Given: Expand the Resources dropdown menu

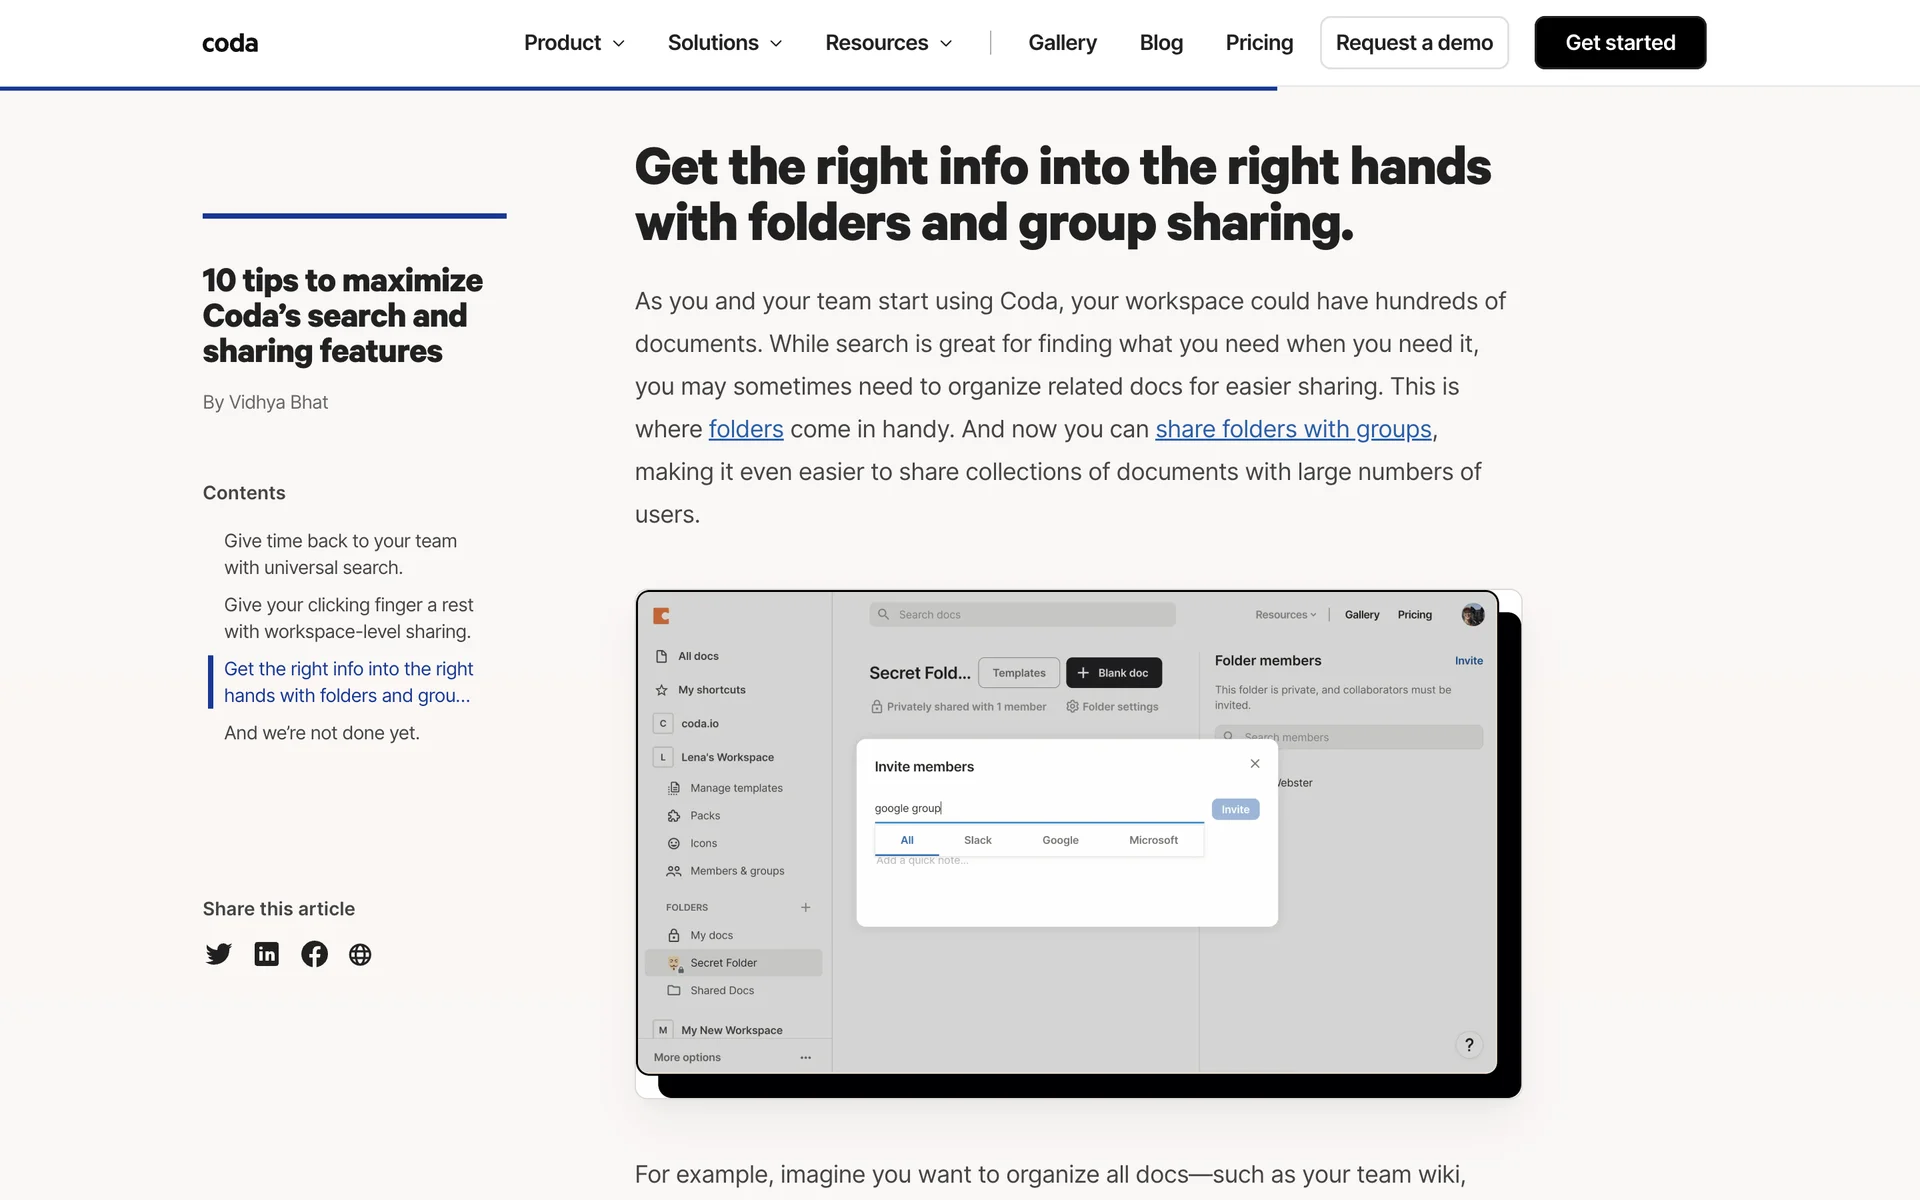Looking at the screenshot, I should tap(888, 43).
